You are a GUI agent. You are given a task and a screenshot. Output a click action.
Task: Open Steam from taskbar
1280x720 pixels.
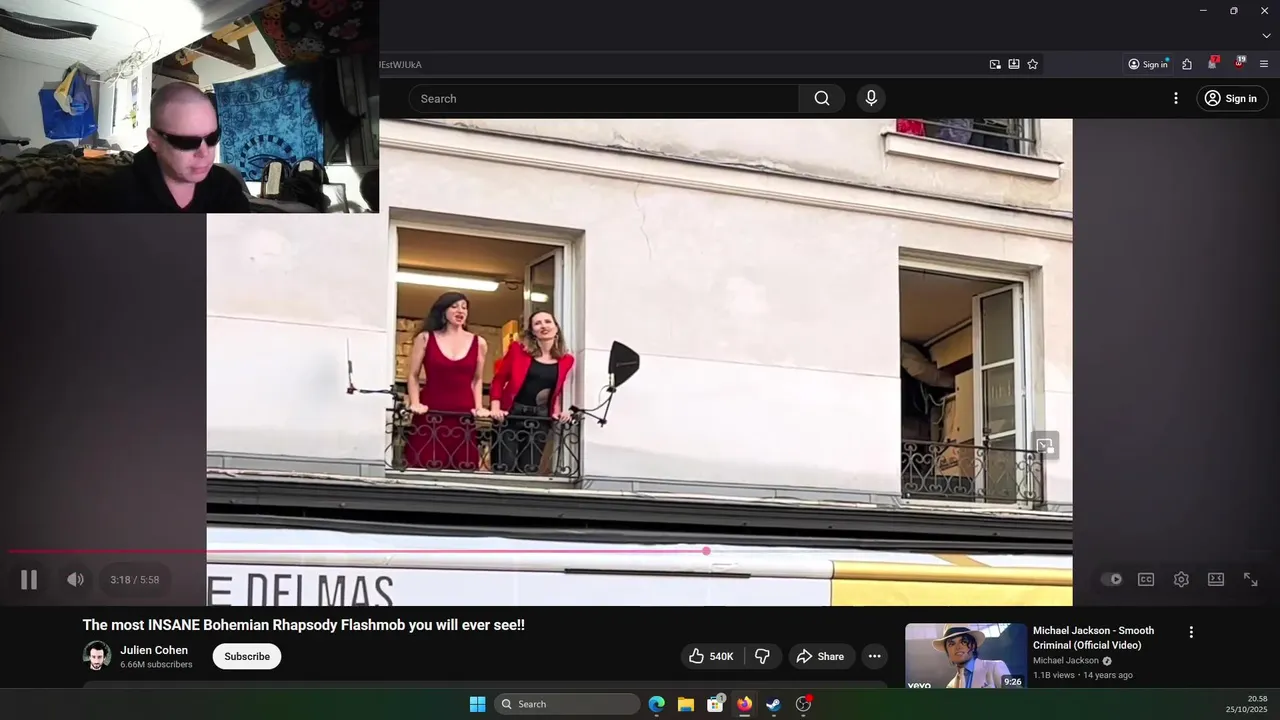773,704
